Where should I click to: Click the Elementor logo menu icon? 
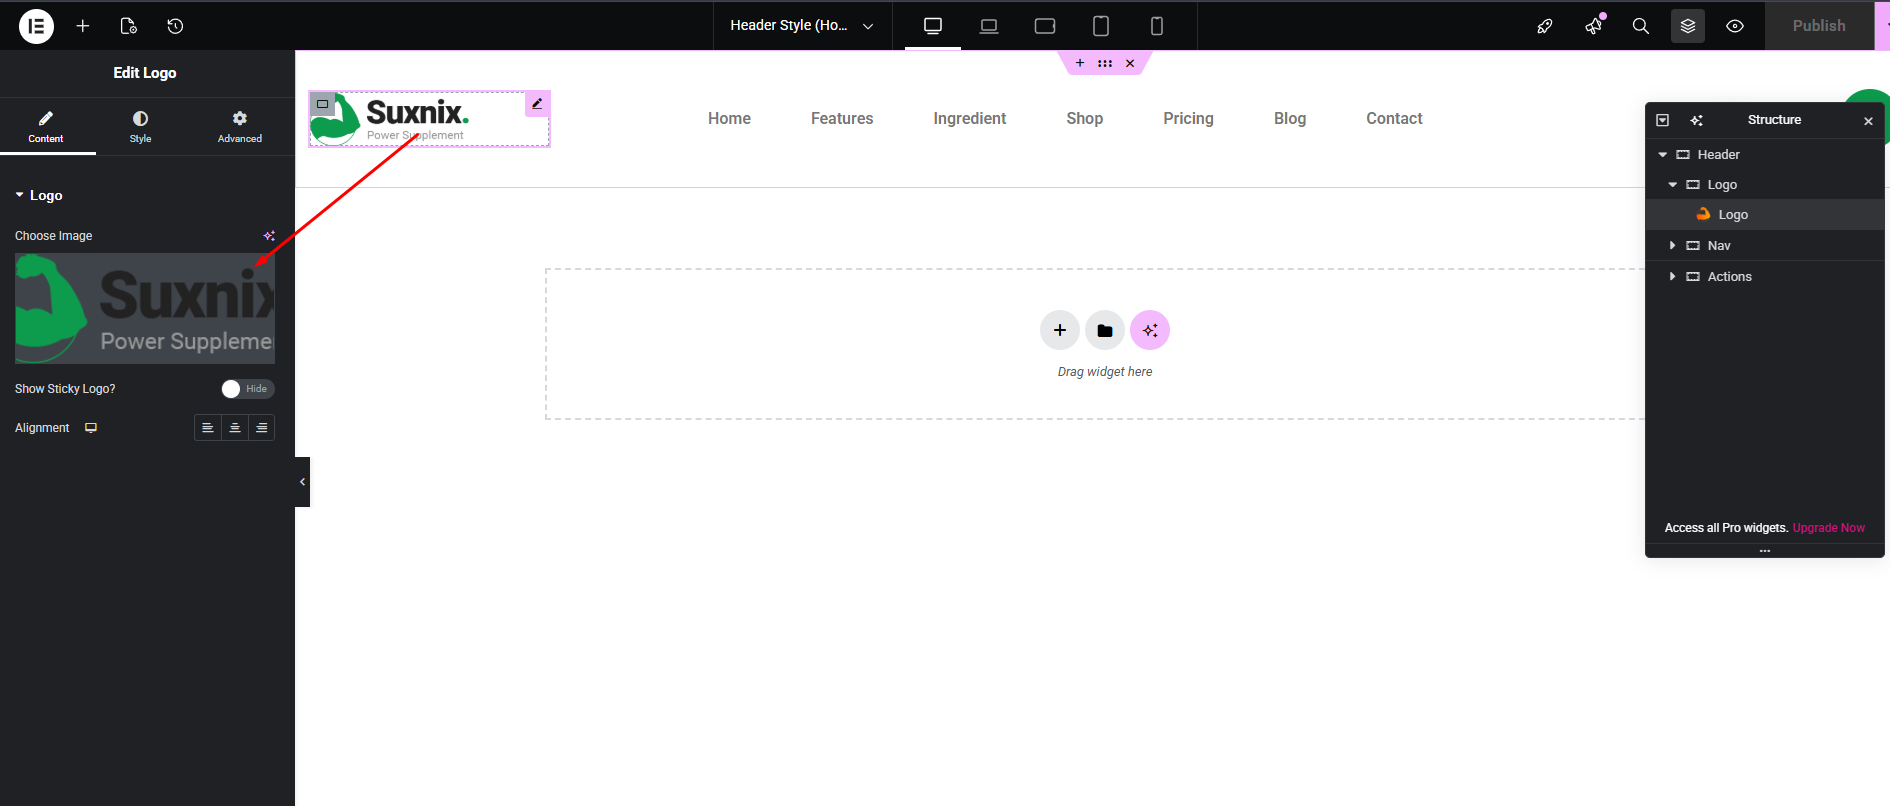(x=36, y=26)
